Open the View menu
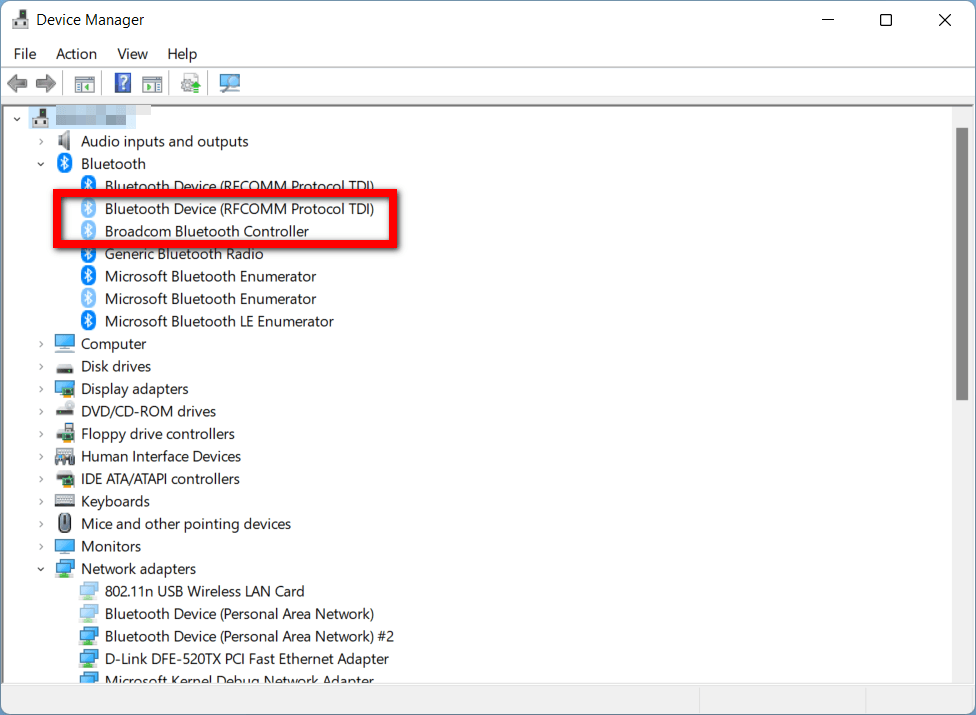 pos(132,54)
